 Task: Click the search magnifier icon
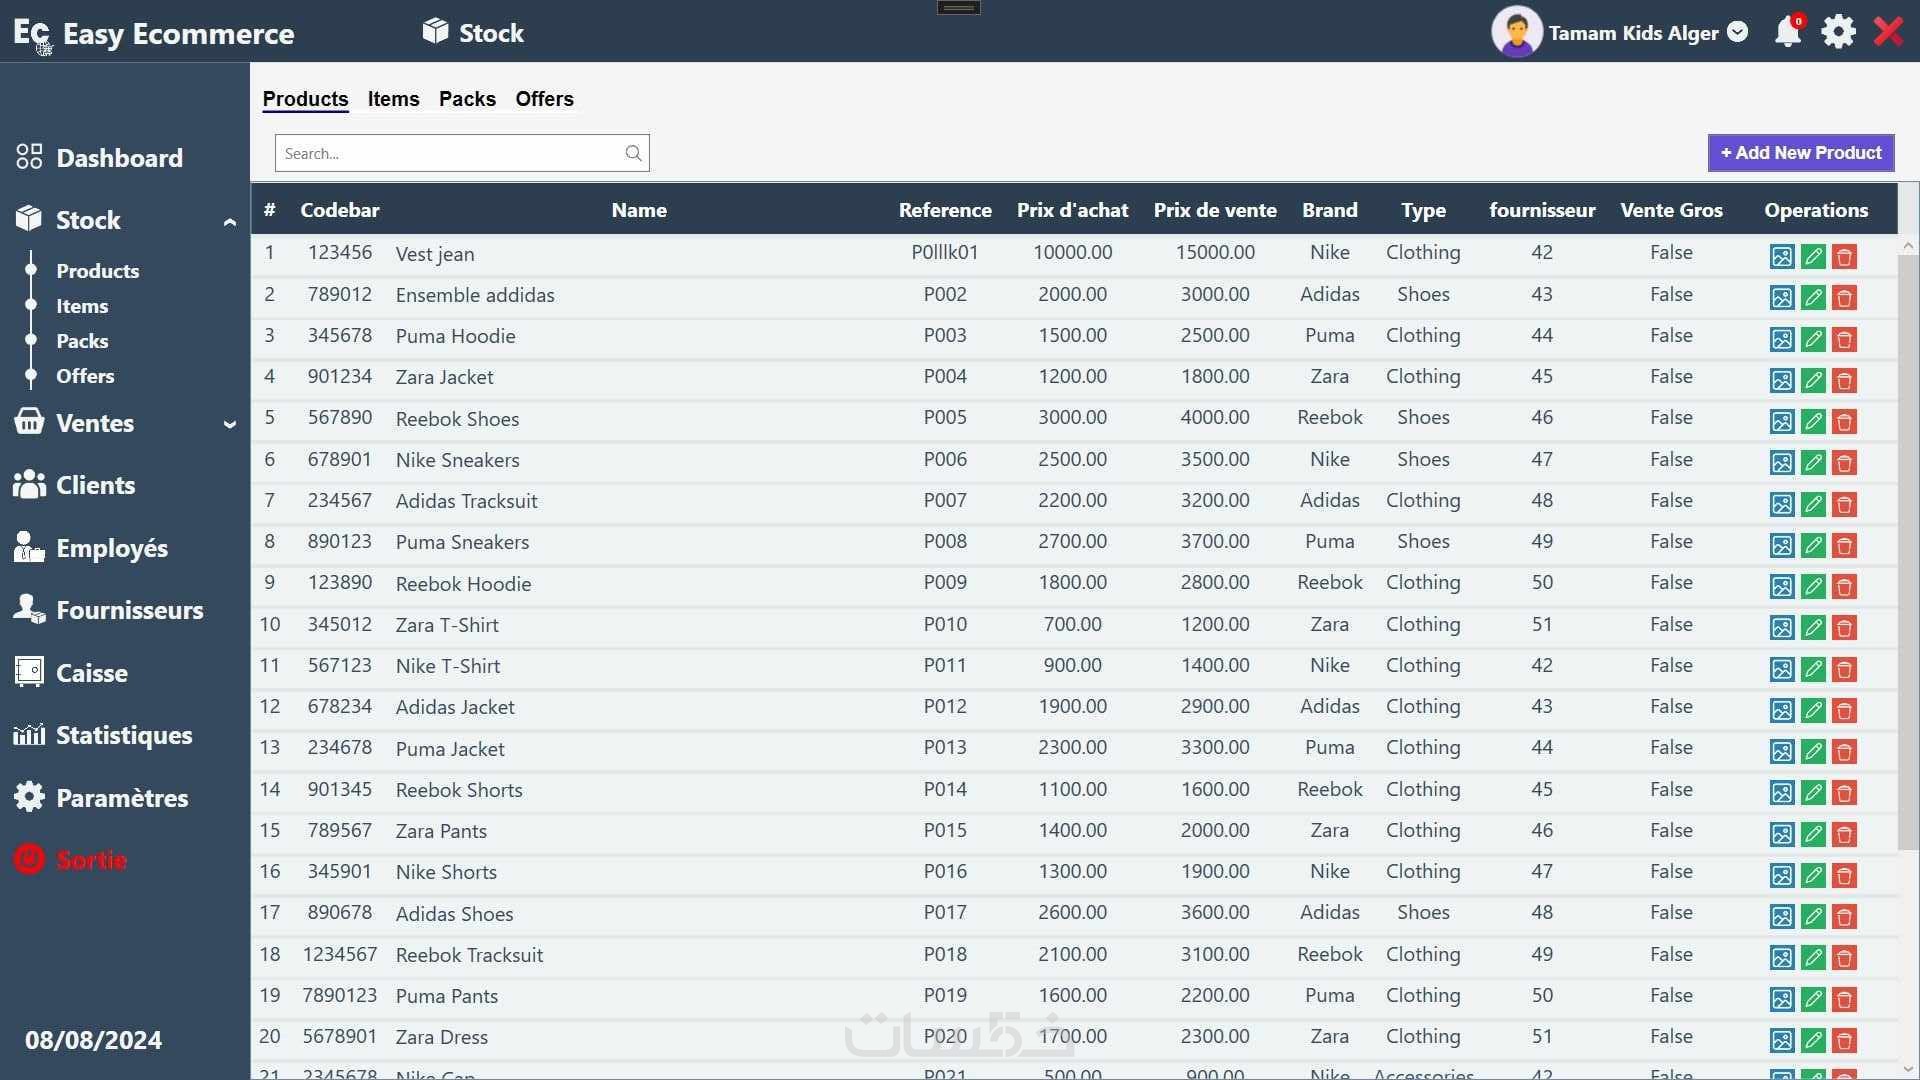click(x=633, y=153)
